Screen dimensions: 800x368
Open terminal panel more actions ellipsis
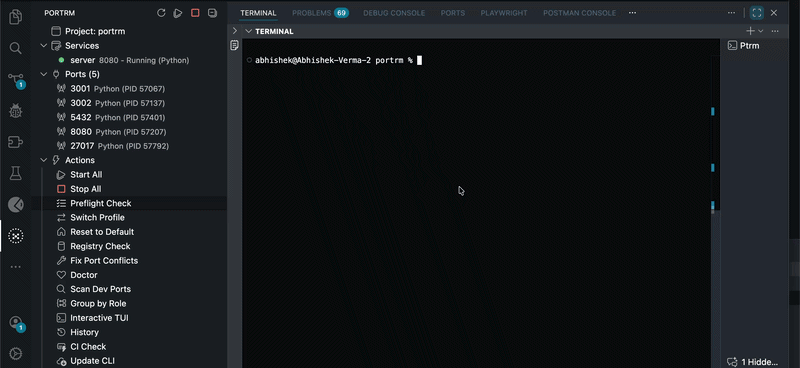(775, 31)
